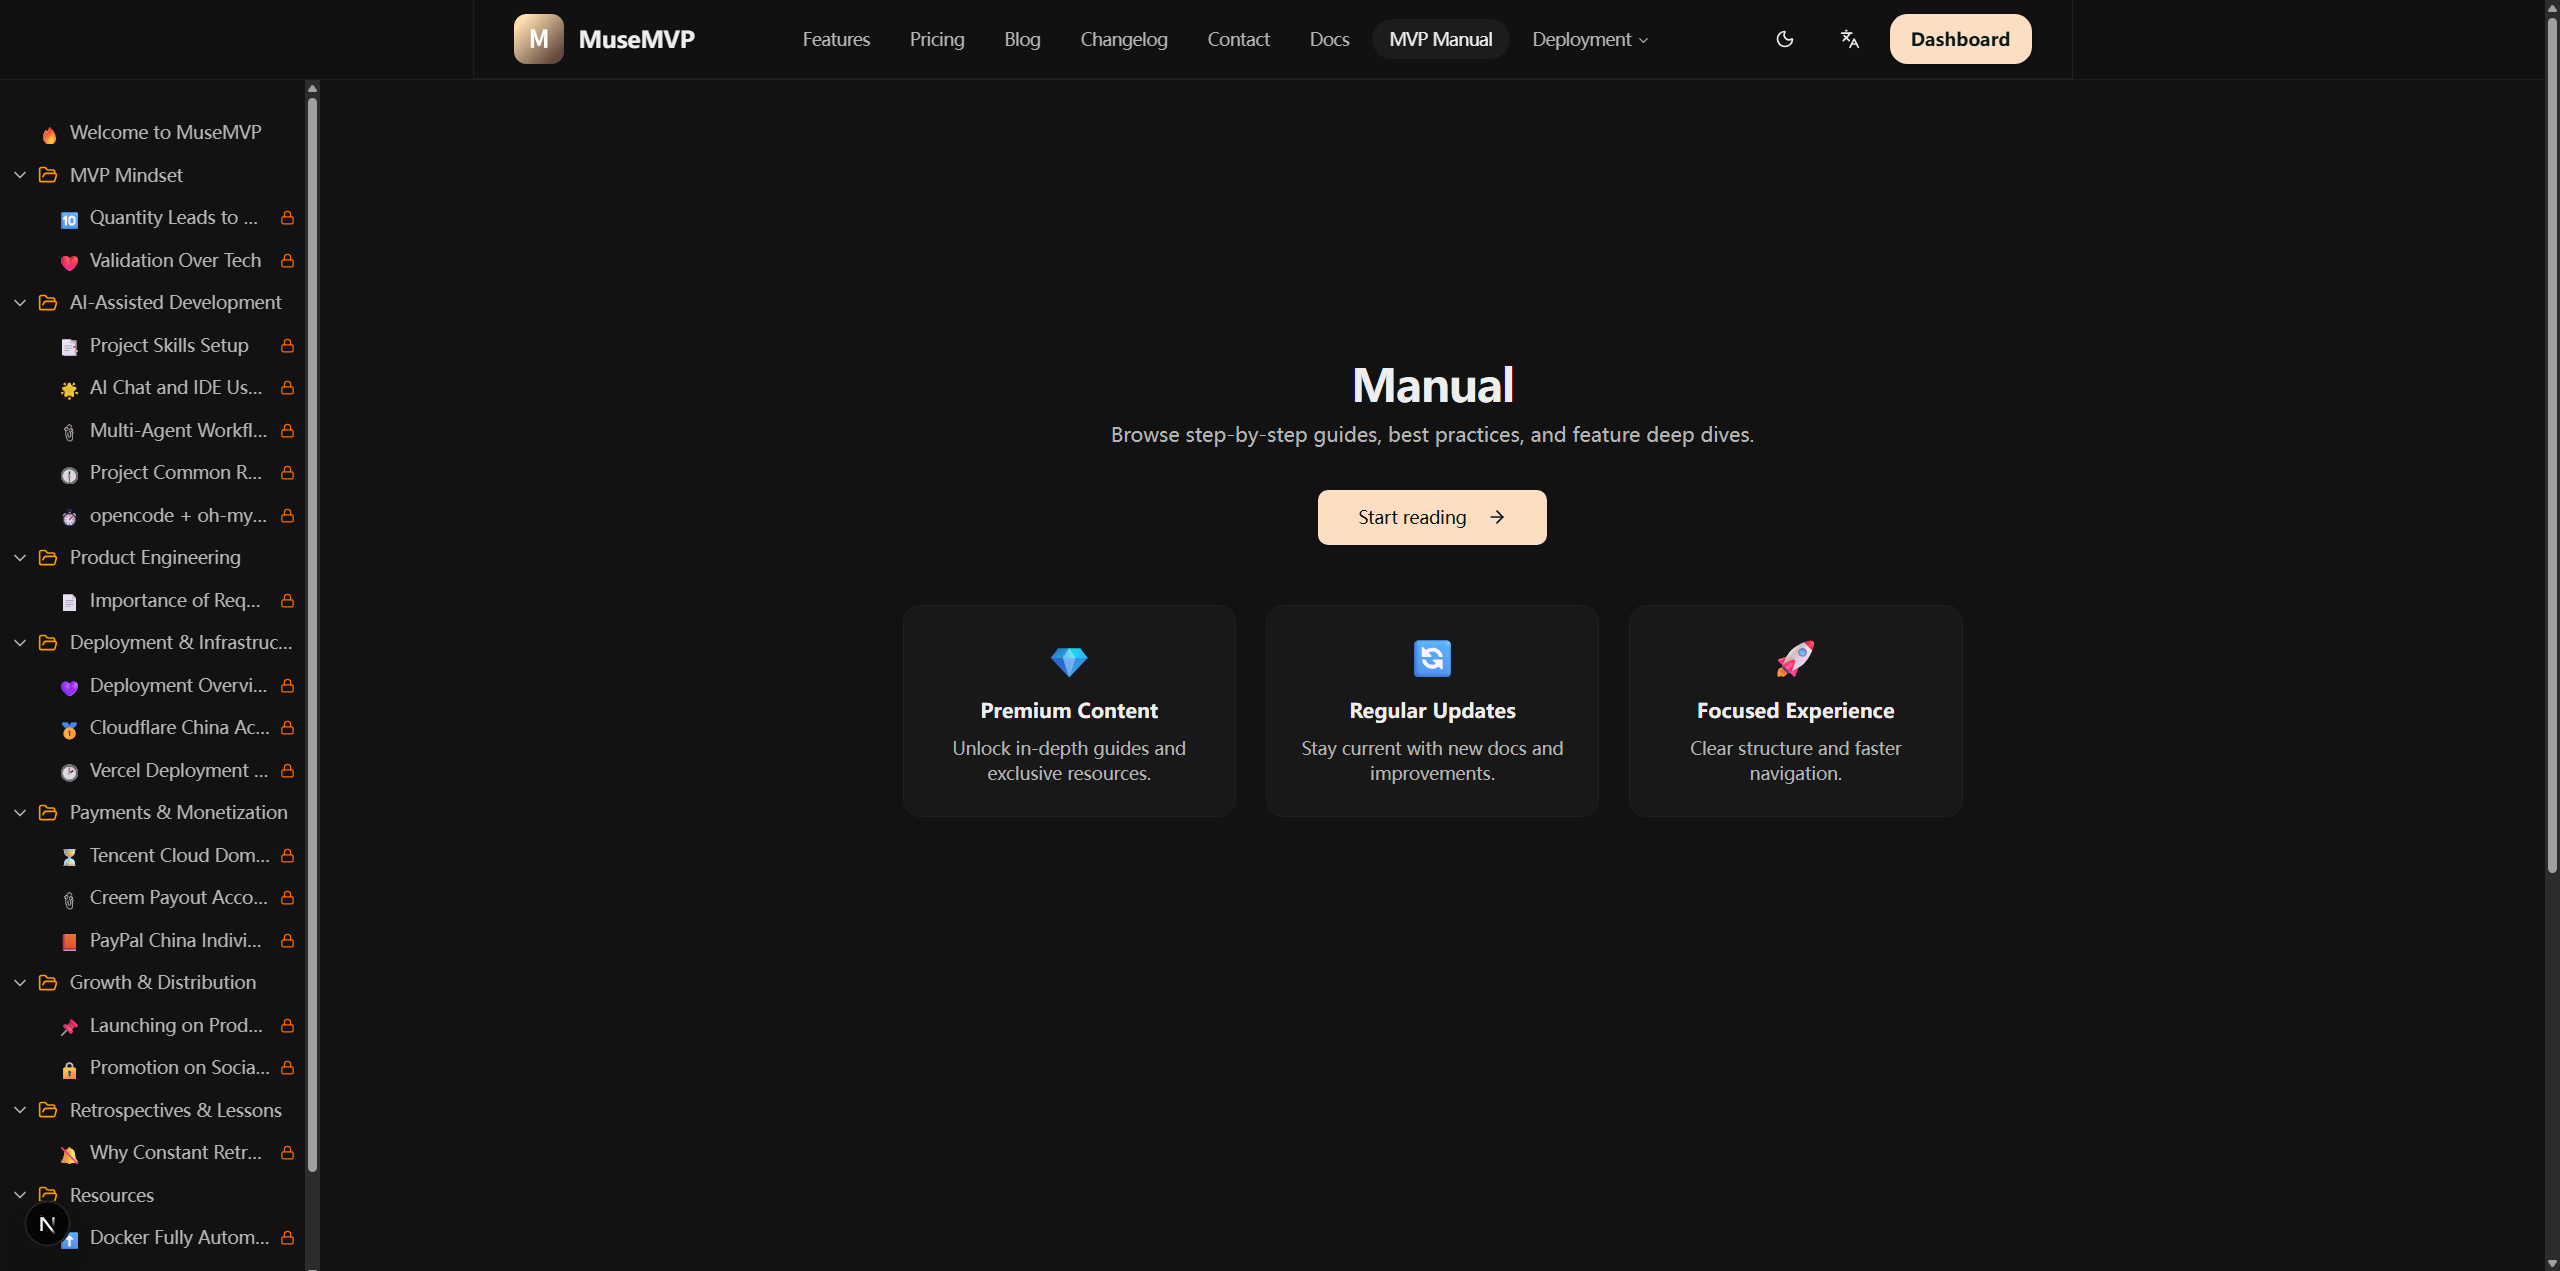This screenshot has height=1271, width=2560.
Task: Switch to the Changelog page
Action: pyautogui.click(x=1123, y=39)
